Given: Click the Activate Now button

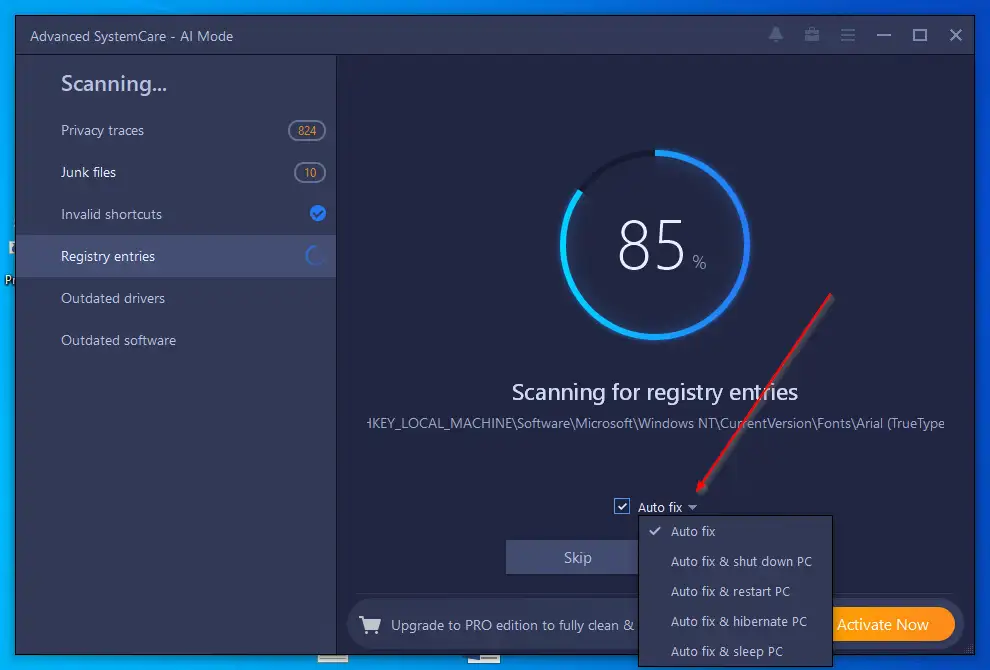Looking at the screenshot, I should point(893,625).
